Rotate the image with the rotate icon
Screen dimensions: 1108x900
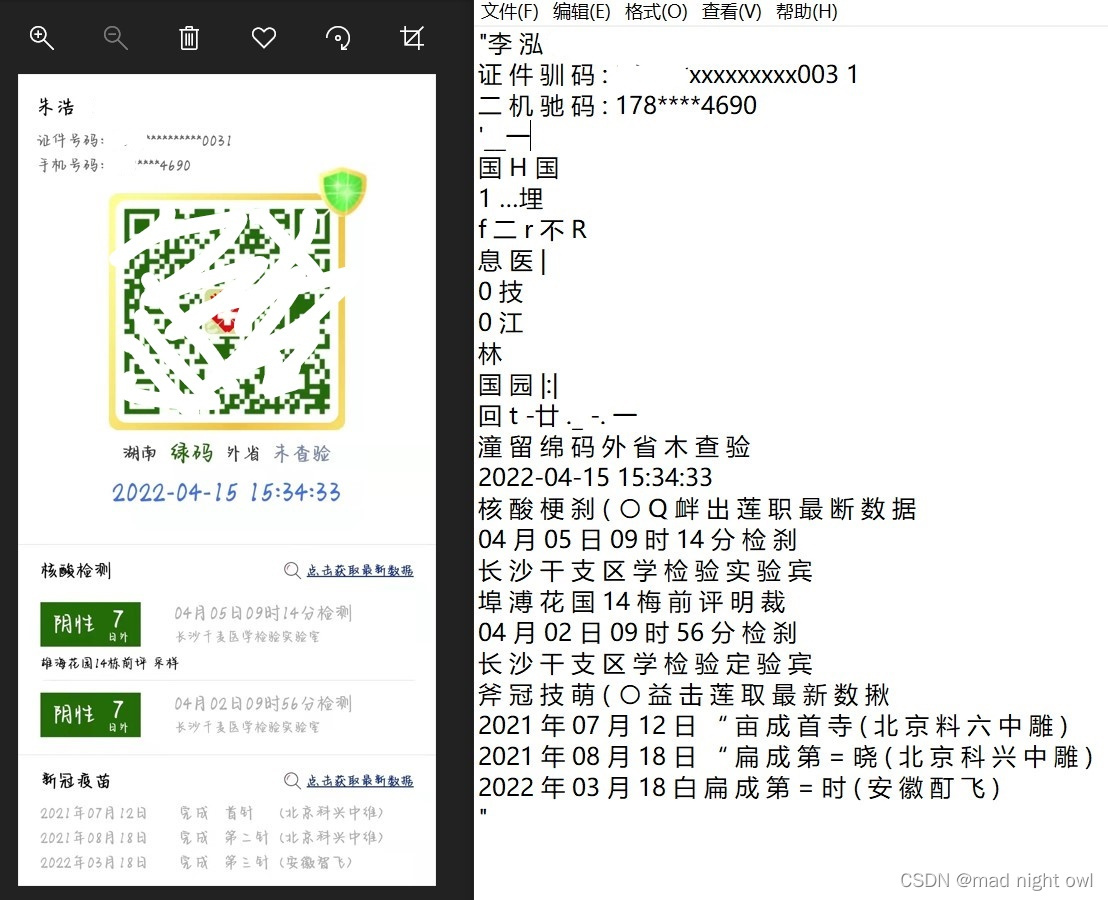(x=338, y=38)
